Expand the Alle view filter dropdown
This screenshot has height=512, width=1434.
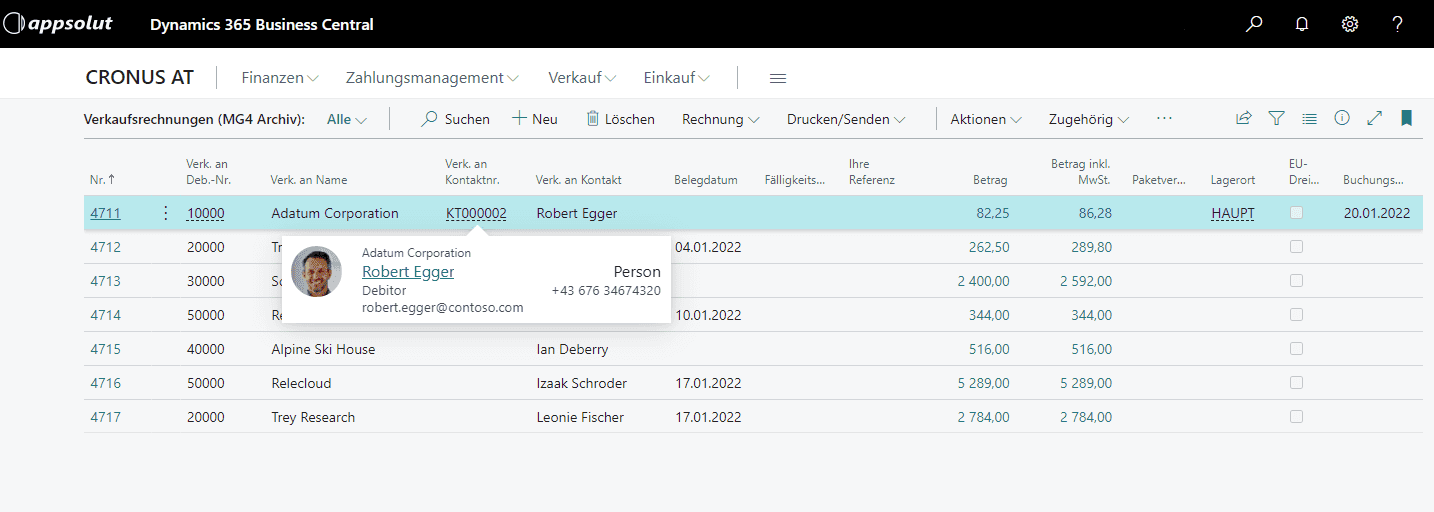coord(347,119)
